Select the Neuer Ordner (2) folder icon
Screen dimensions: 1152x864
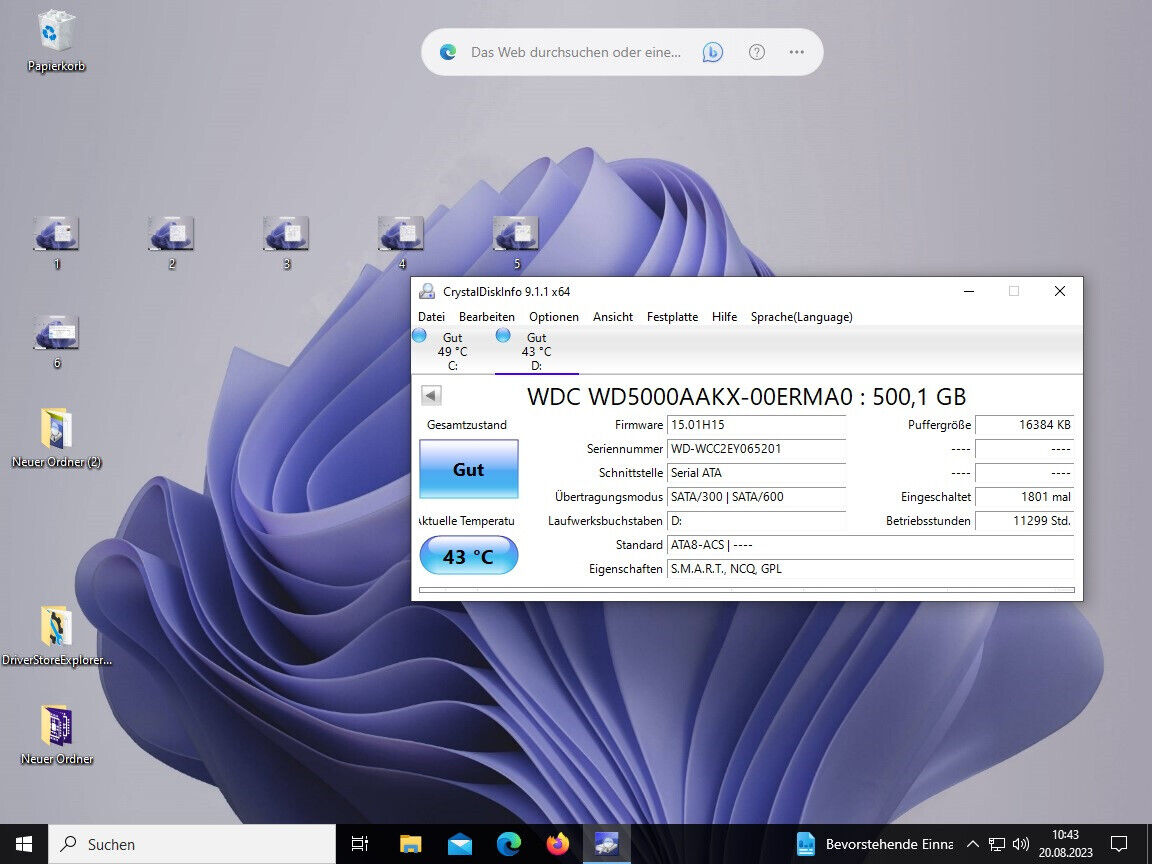pos(56,438)
